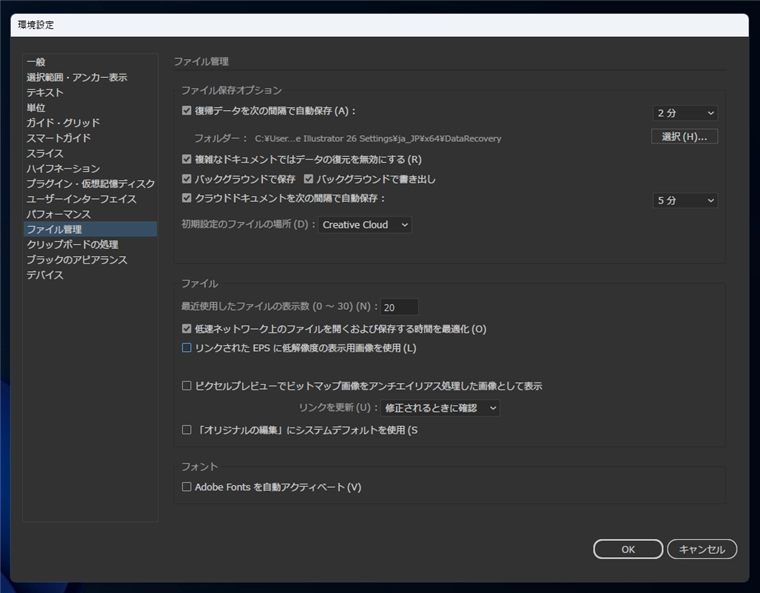Disable クラウドドキュメントを次の間隔で自動保存

pos(187,198)
